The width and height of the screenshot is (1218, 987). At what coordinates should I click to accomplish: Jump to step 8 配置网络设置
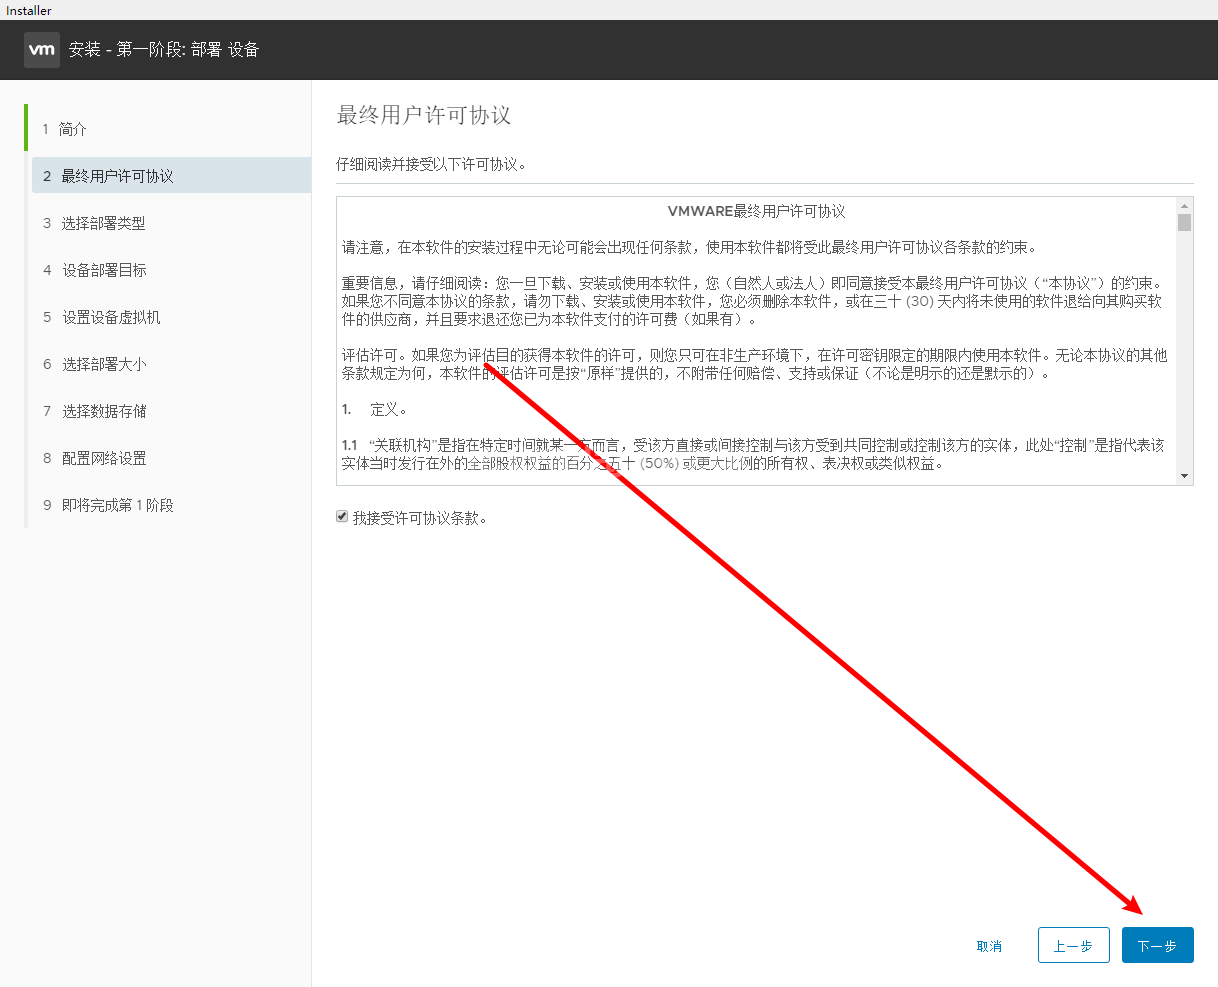(x=104, y=458)
